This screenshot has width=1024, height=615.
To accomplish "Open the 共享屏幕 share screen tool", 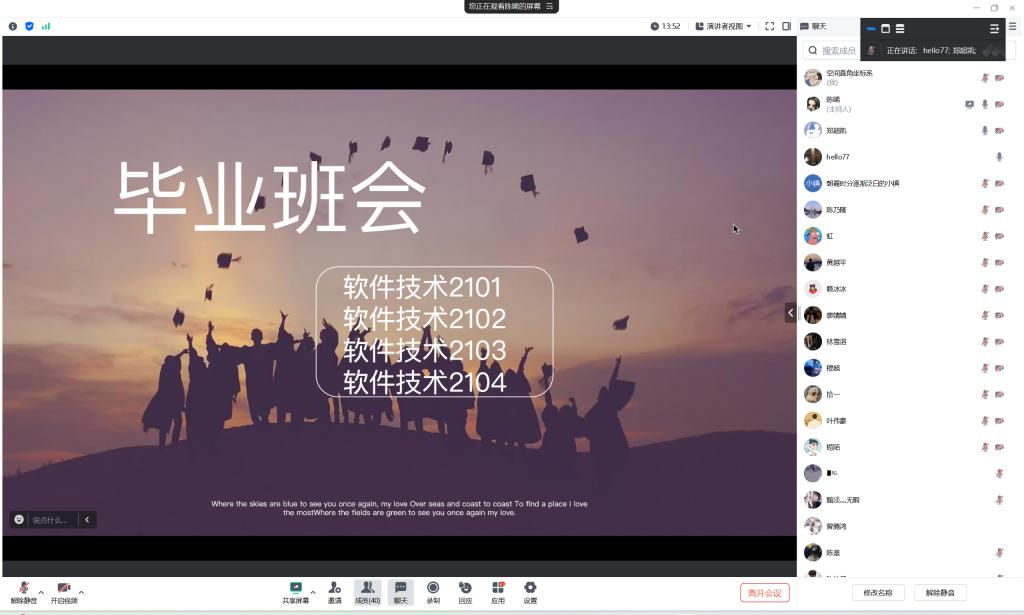I will (x=296, y=588).
